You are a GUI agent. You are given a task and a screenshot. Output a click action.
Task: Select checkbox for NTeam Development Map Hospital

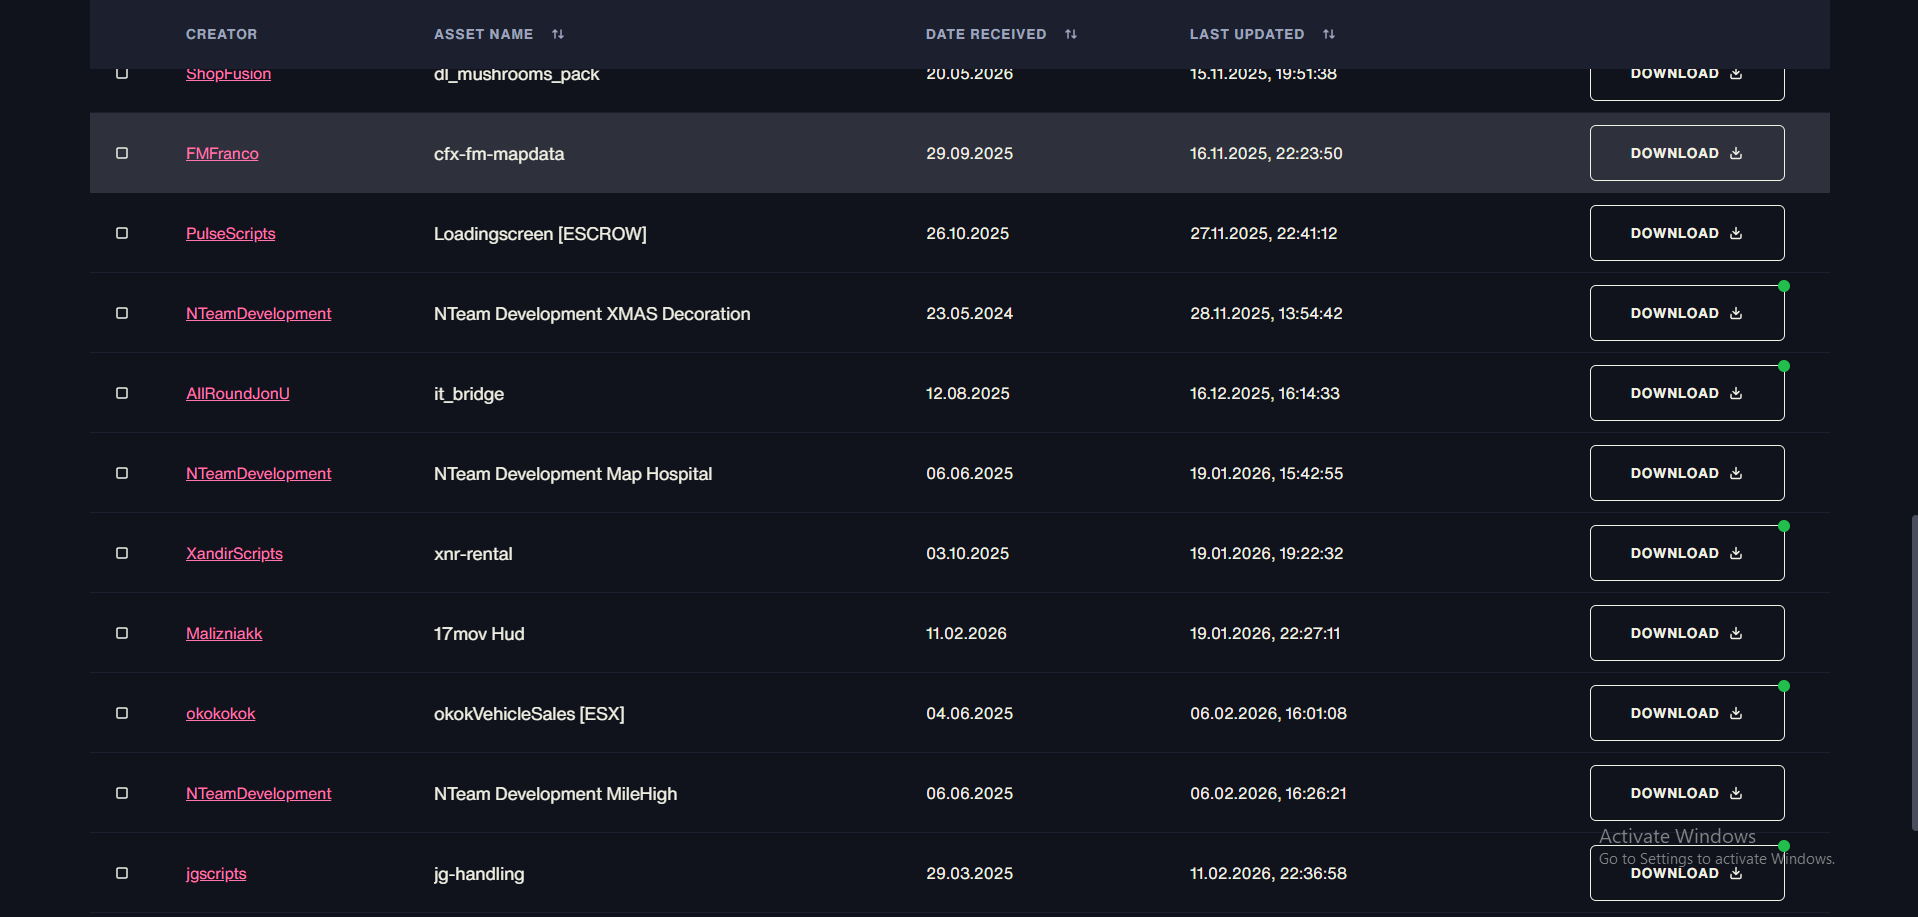pos(122,473)
